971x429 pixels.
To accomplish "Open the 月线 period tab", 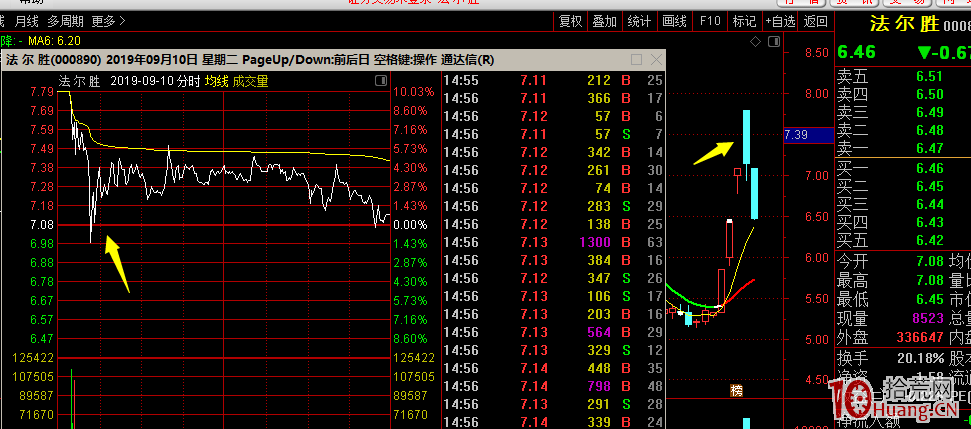I will tap(27, 22).
